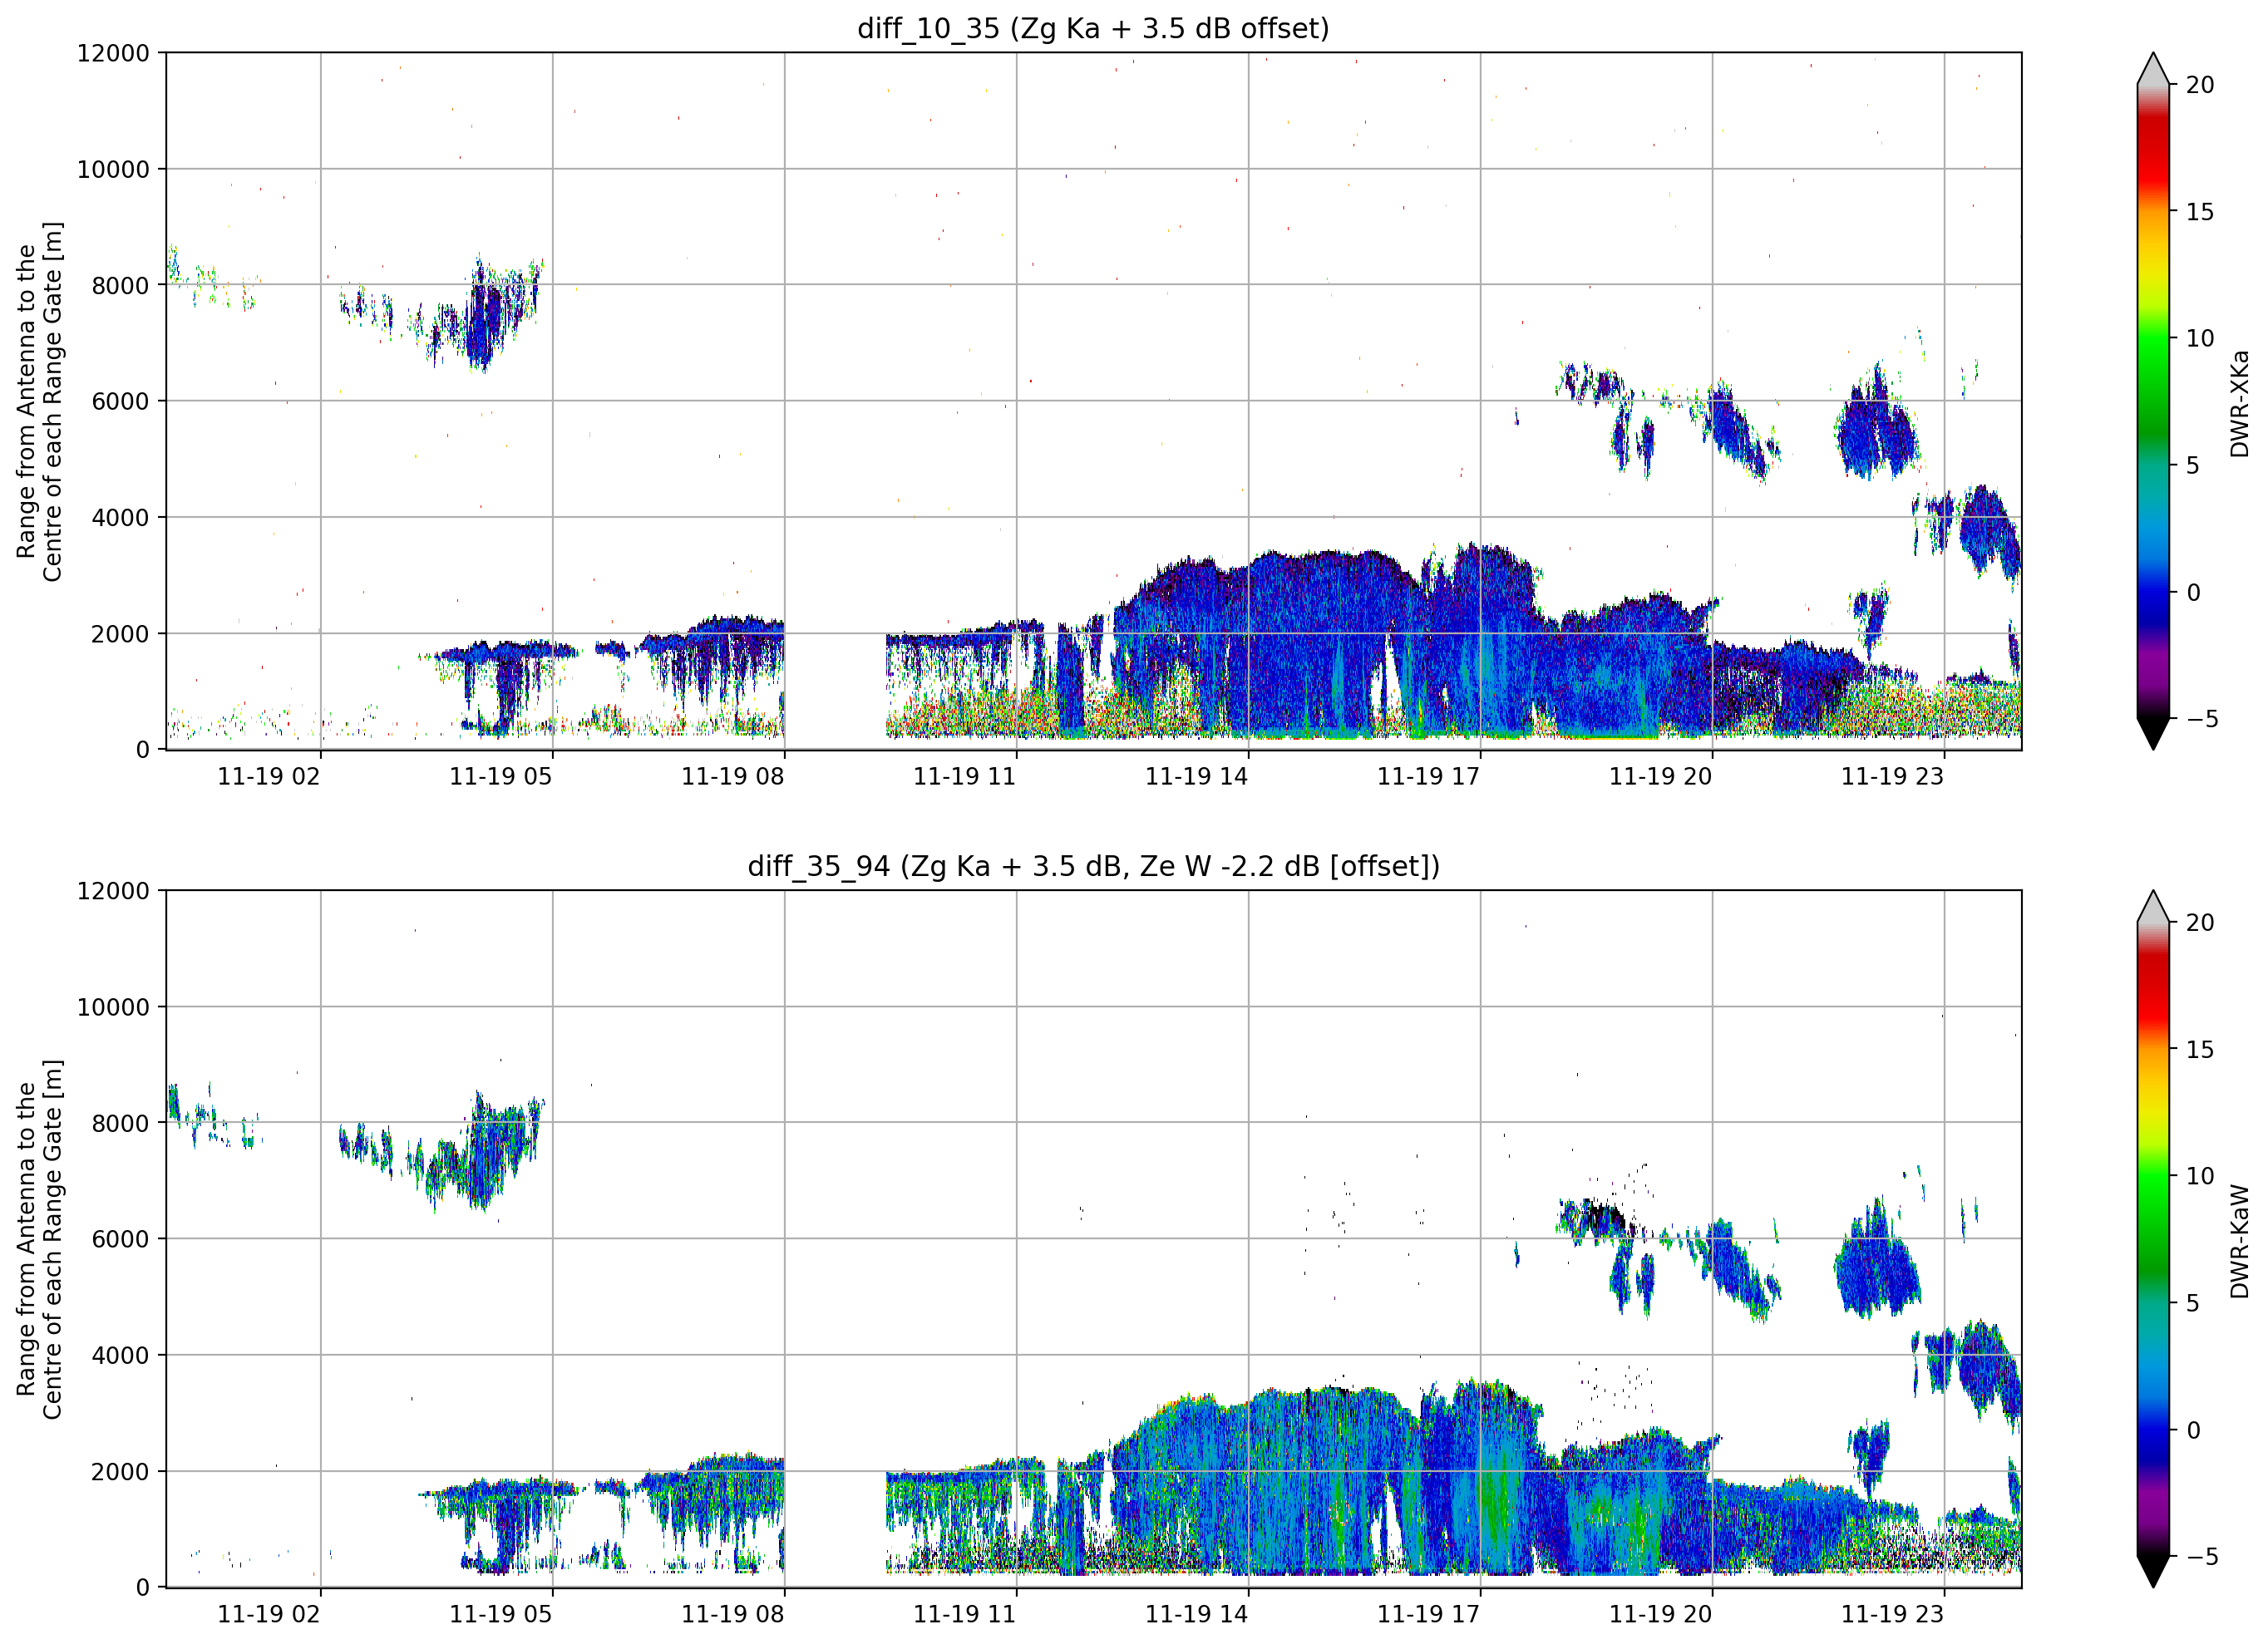Click the 4000 y-tick of diff_10_35 plot

pyautogui.click(x=120, y=517)
